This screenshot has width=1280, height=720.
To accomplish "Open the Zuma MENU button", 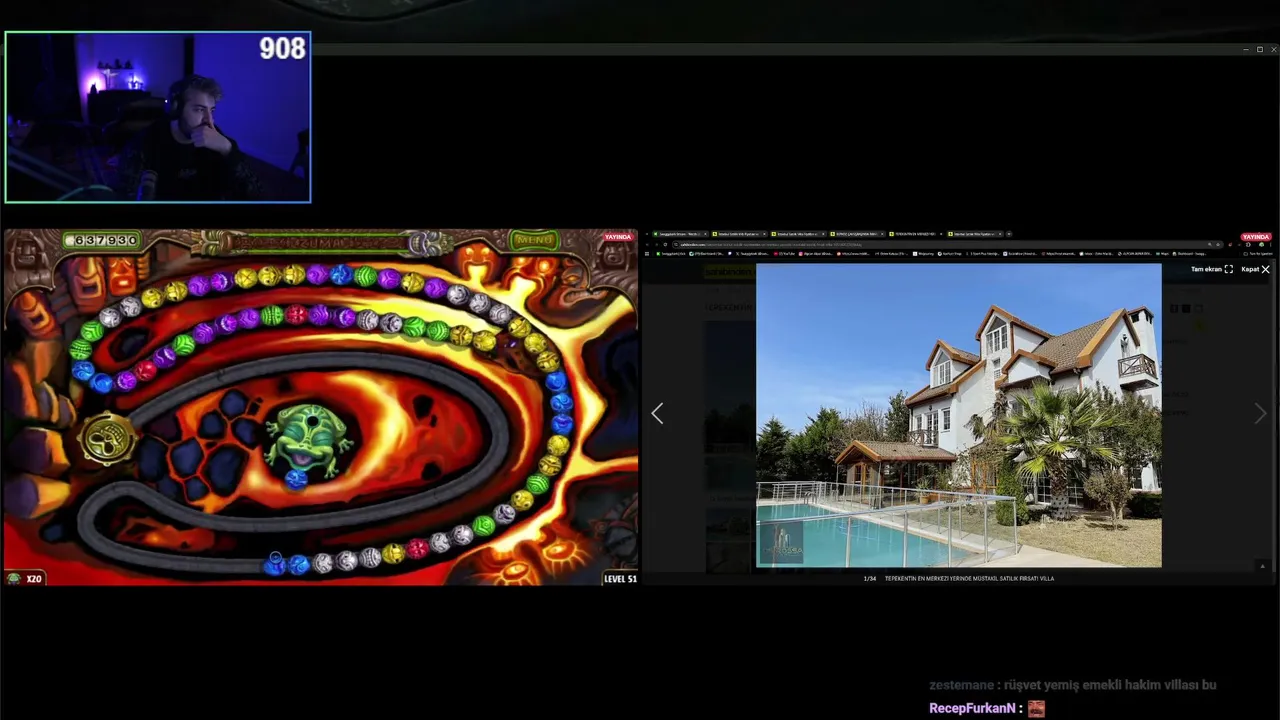I will pyautogui.click(x=534, y=240).
